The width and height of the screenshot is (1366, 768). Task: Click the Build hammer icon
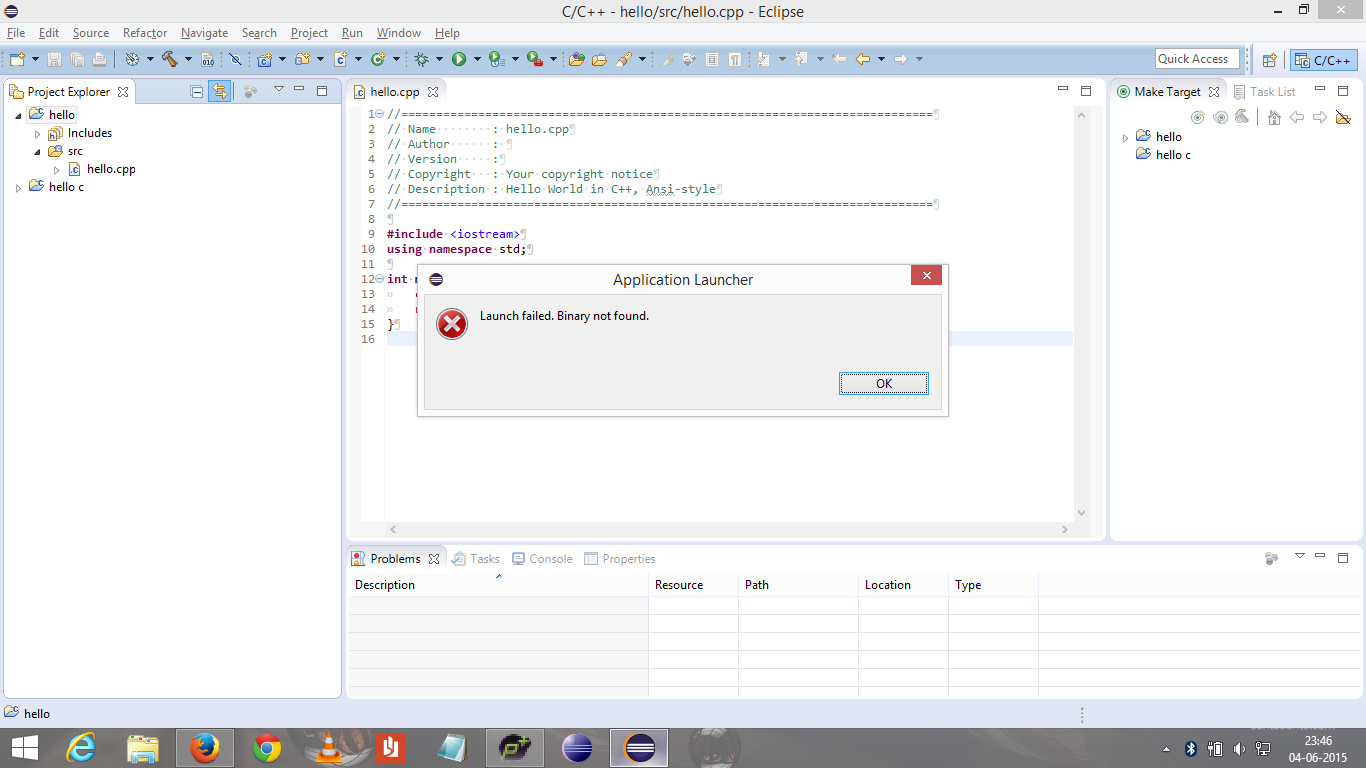[x=170, y=60]
